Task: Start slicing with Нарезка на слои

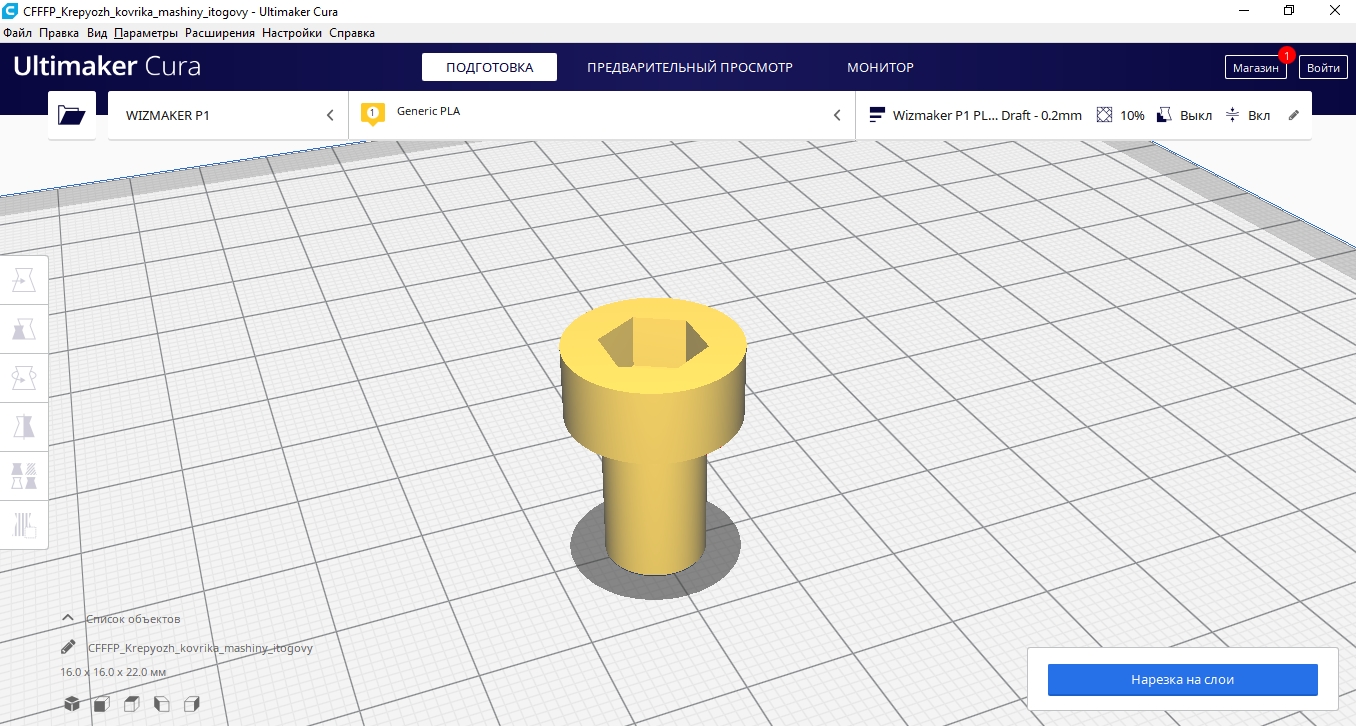Action: [1183, 679]
